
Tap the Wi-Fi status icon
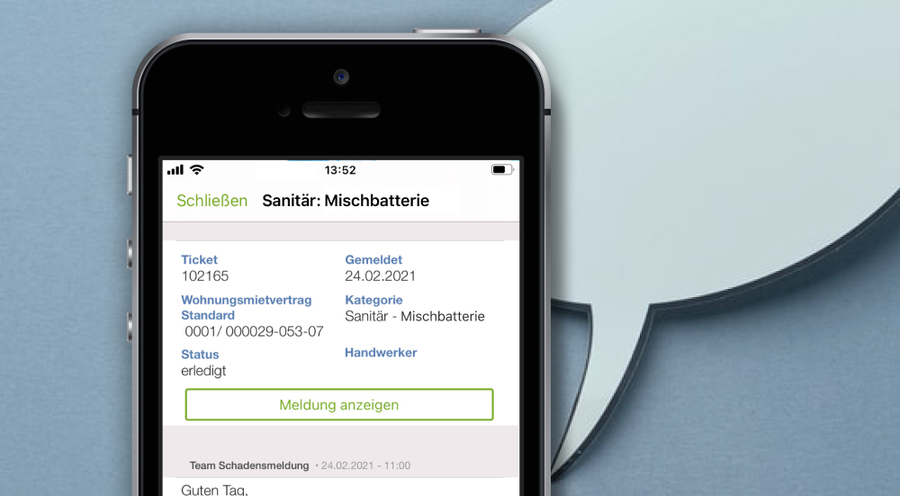pos(197,169)
